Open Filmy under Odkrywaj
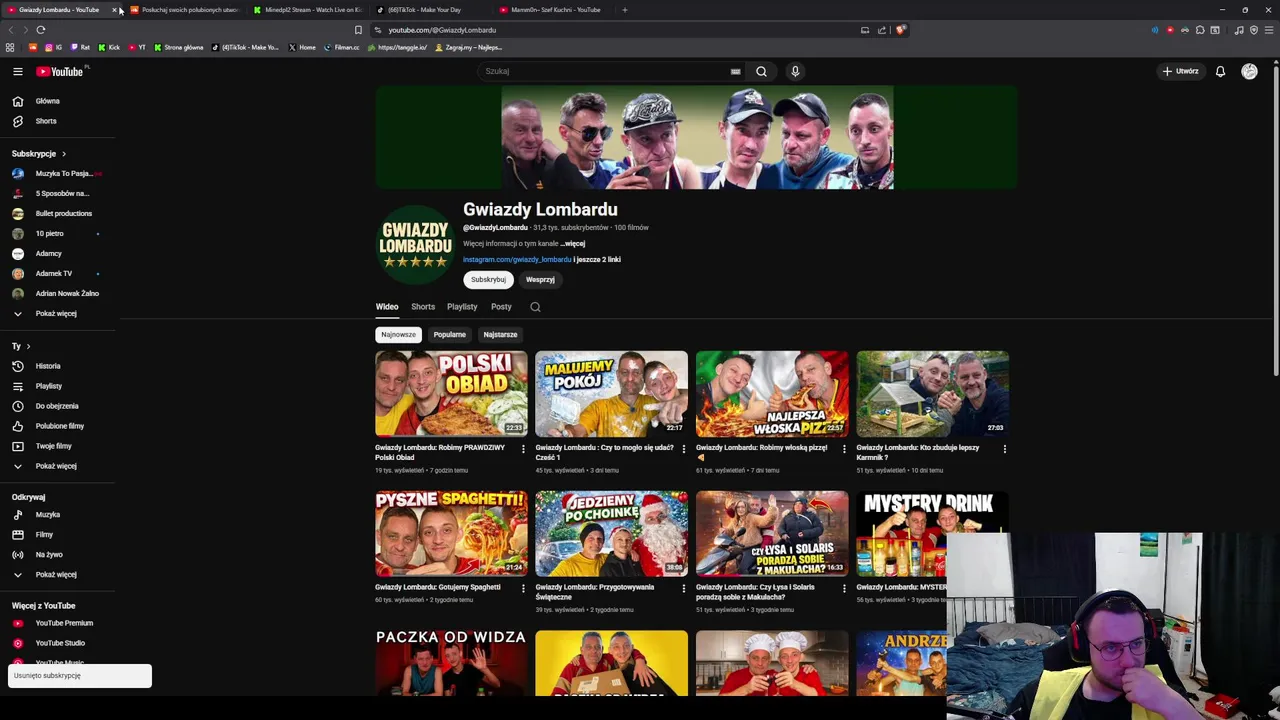This screenshot has height=720, width=1280. pyautogui.click(x=44, y=534)
